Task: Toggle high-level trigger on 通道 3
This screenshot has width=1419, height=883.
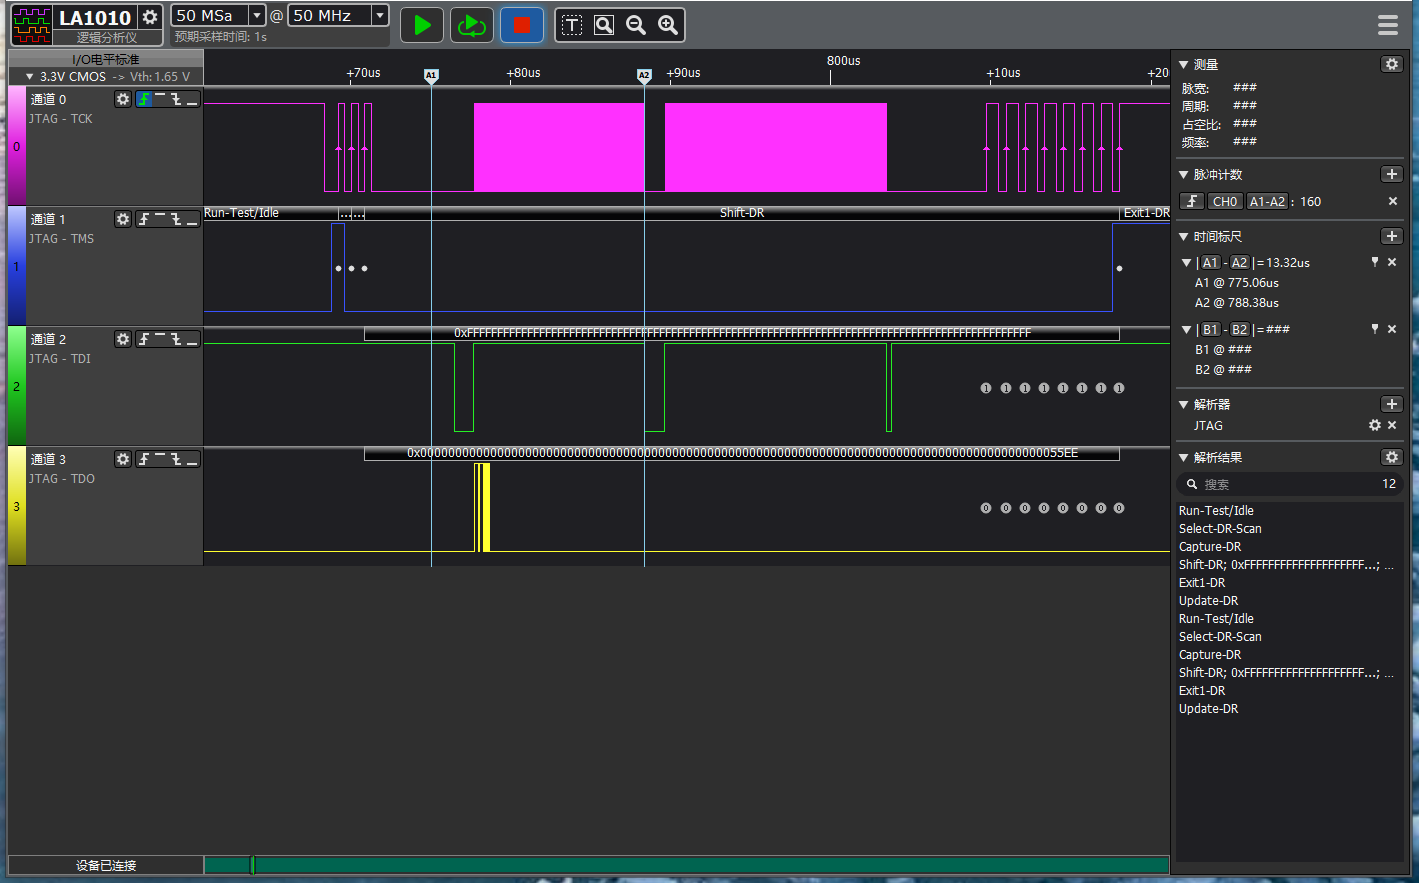Action: click(x=160, y=459)
